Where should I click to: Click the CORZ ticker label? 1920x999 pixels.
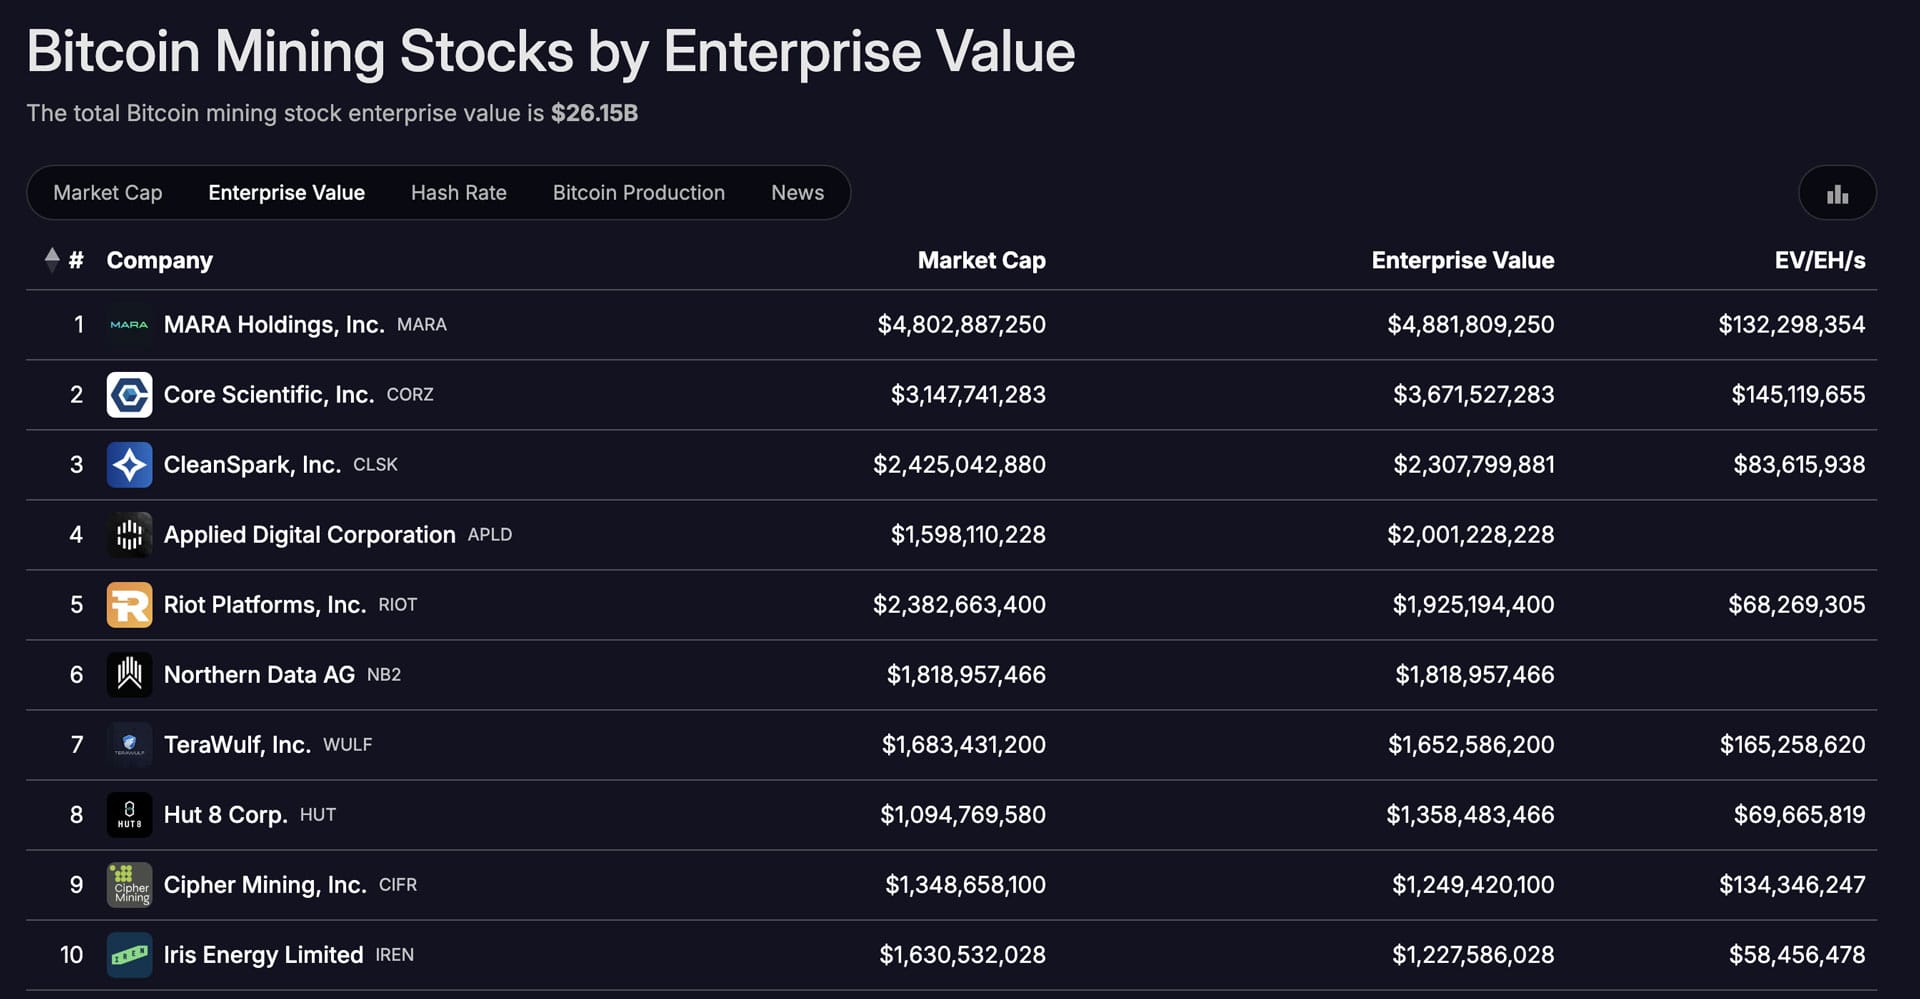[x=410, y=395]
